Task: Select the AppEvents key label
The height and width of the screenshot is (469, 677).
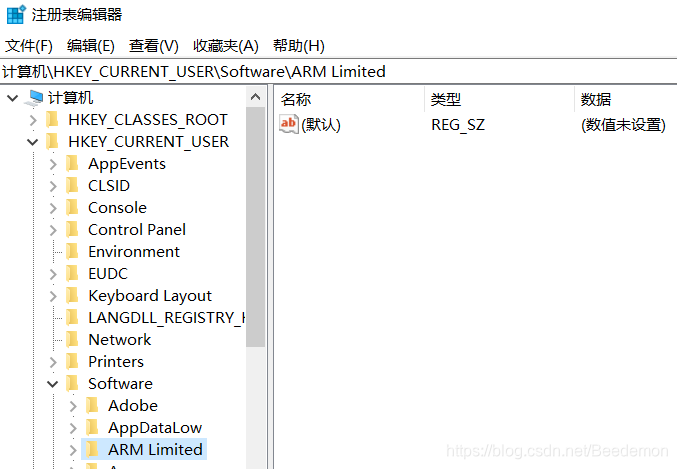Action: 127,165
